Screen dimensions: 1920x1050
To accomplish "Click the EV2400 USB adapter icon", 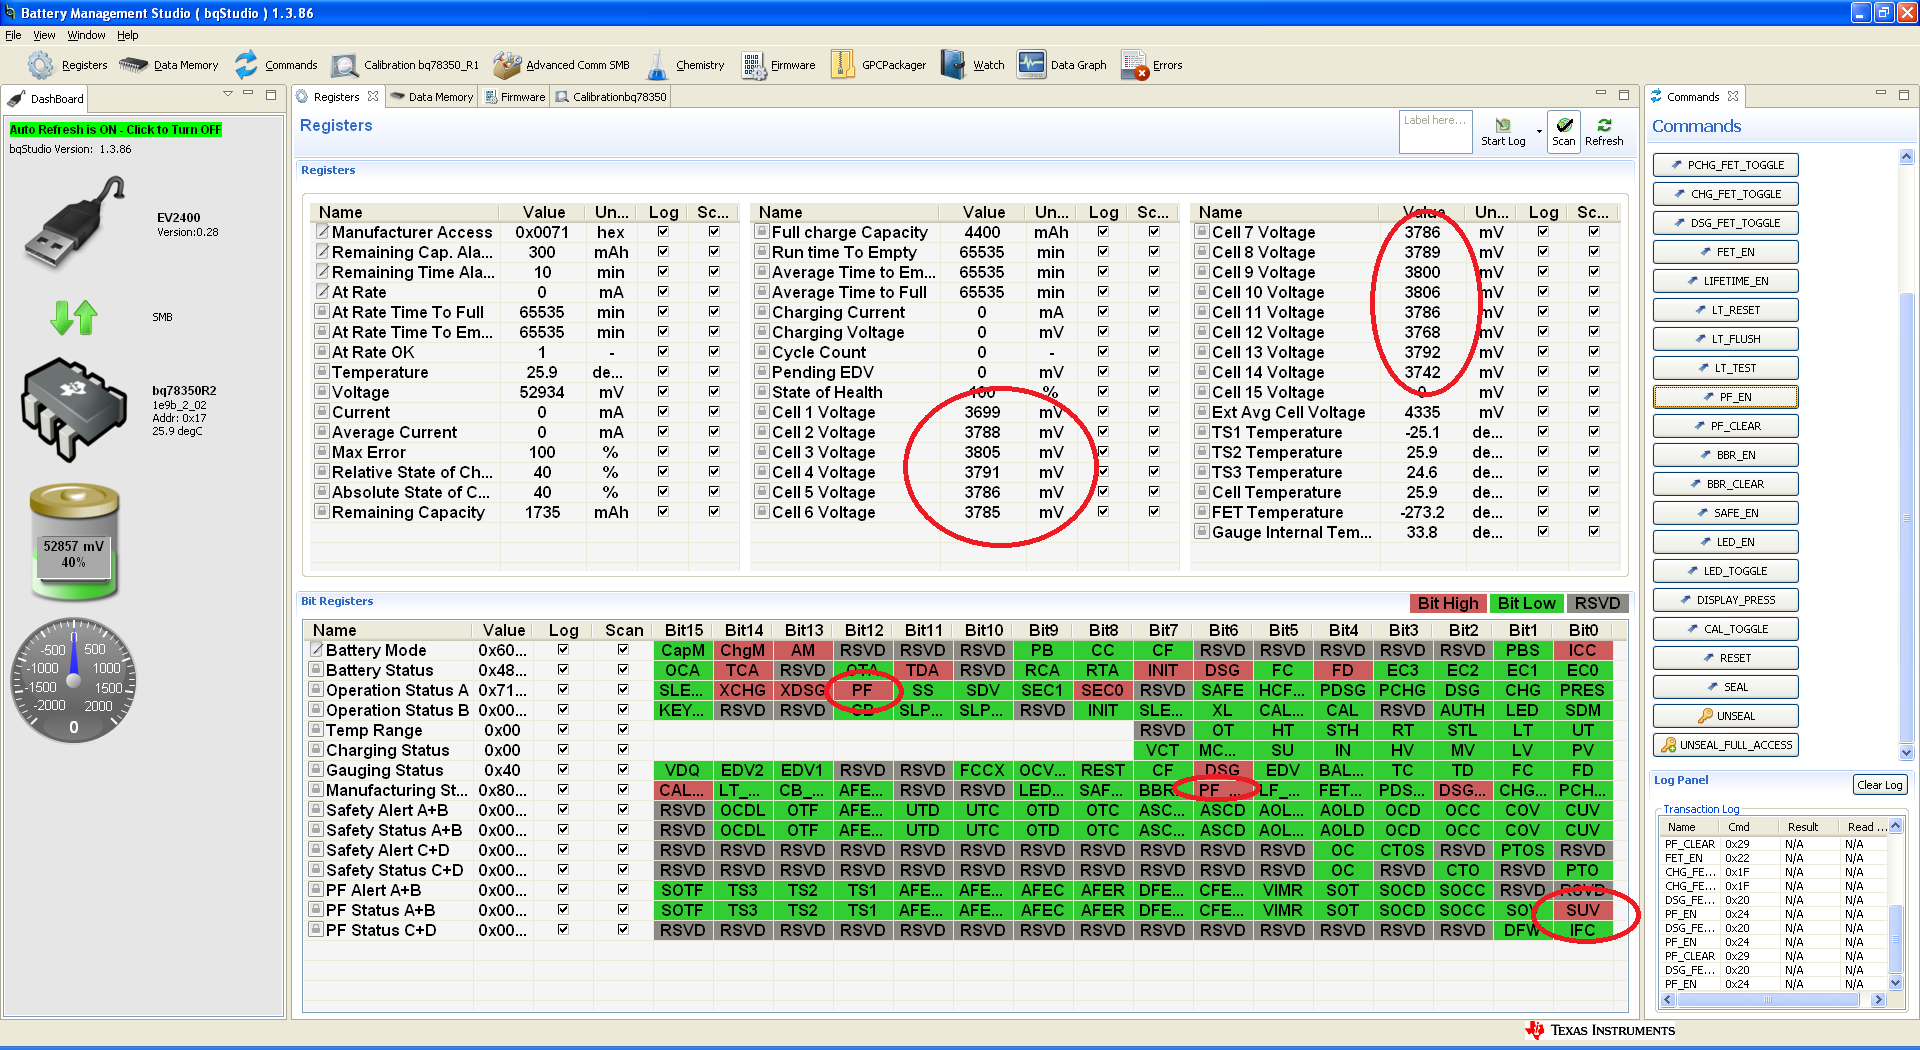I will (75, 222).
